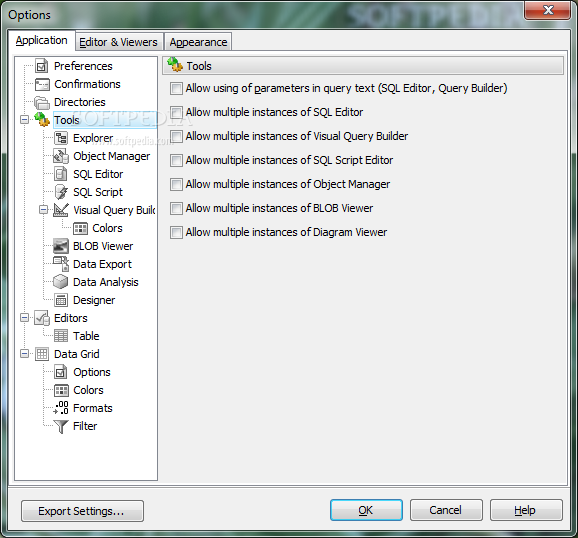Click the Editors node icon

(x=42, y=318)
